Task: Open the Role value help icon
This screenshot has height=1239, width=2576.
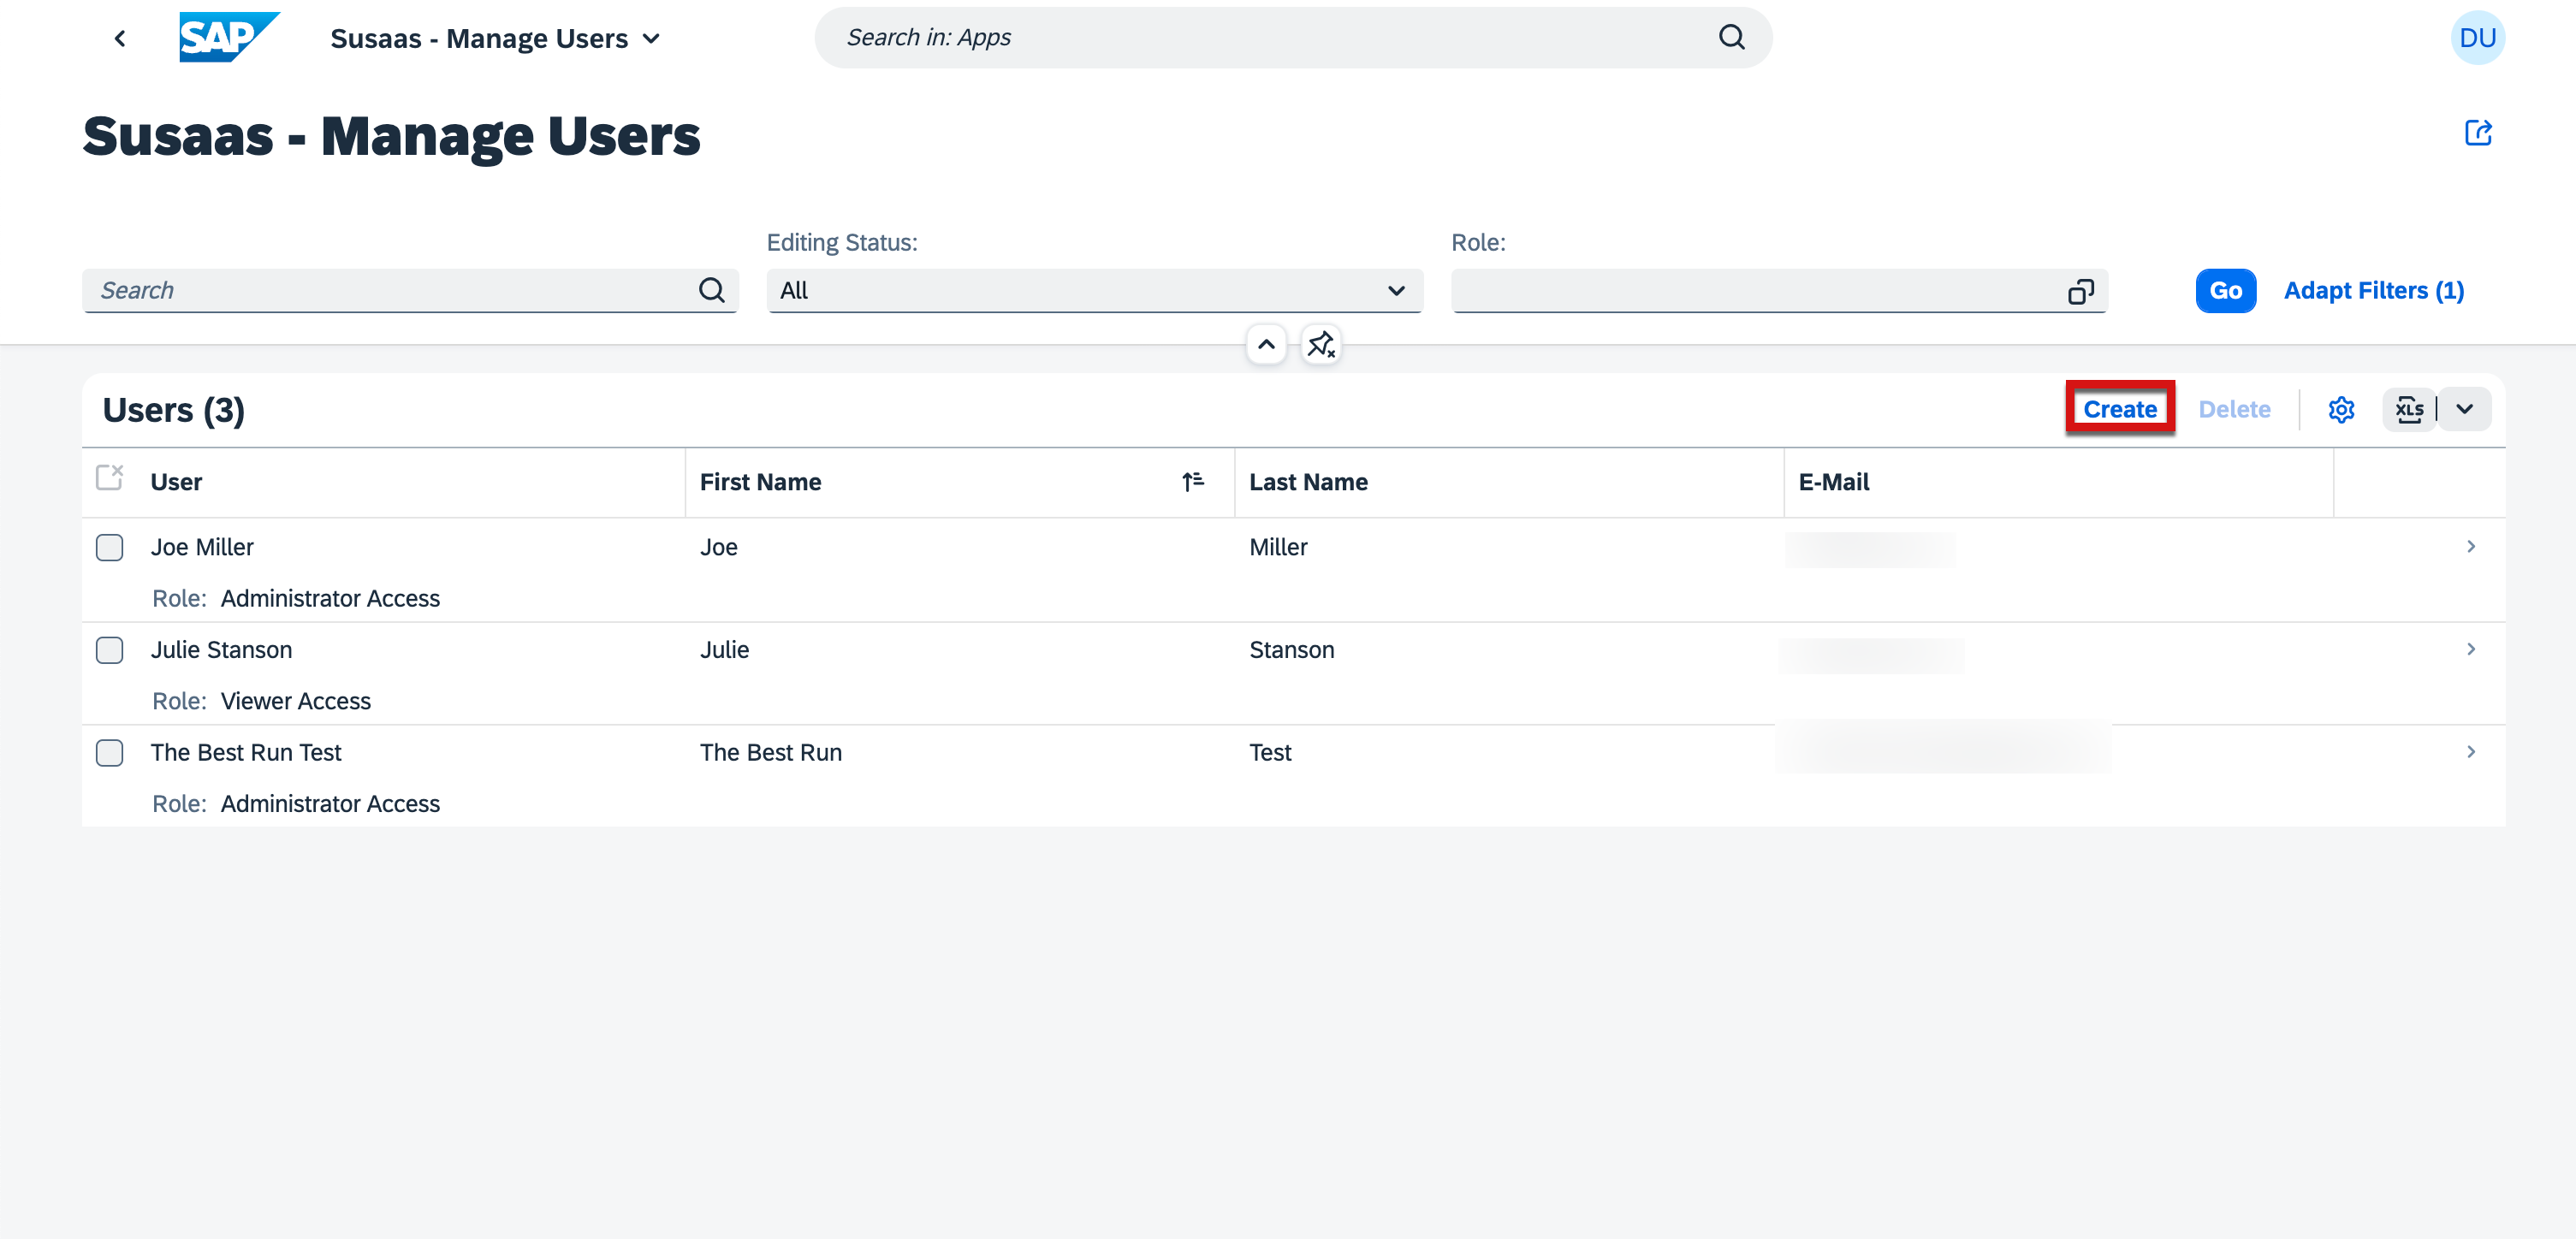Action: (2080, 291)
